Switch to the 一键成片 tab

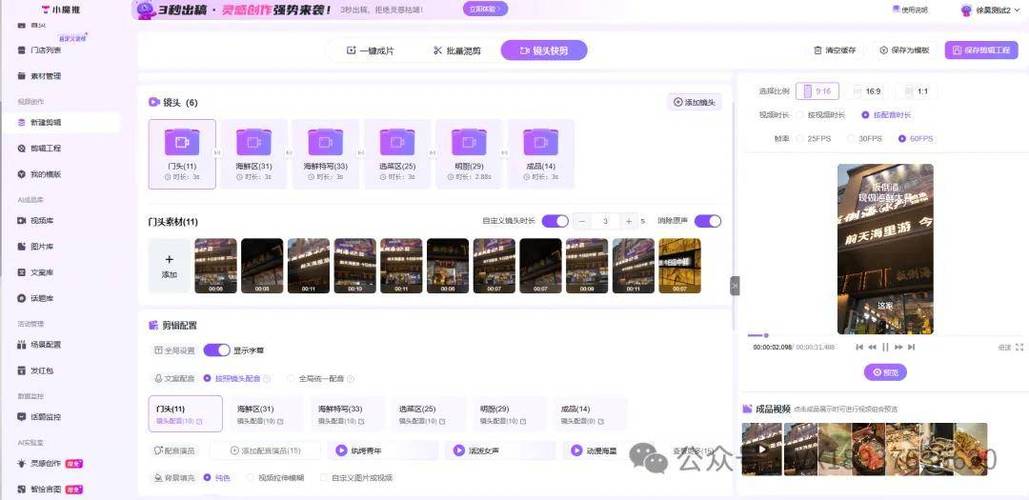pos(370,51)
